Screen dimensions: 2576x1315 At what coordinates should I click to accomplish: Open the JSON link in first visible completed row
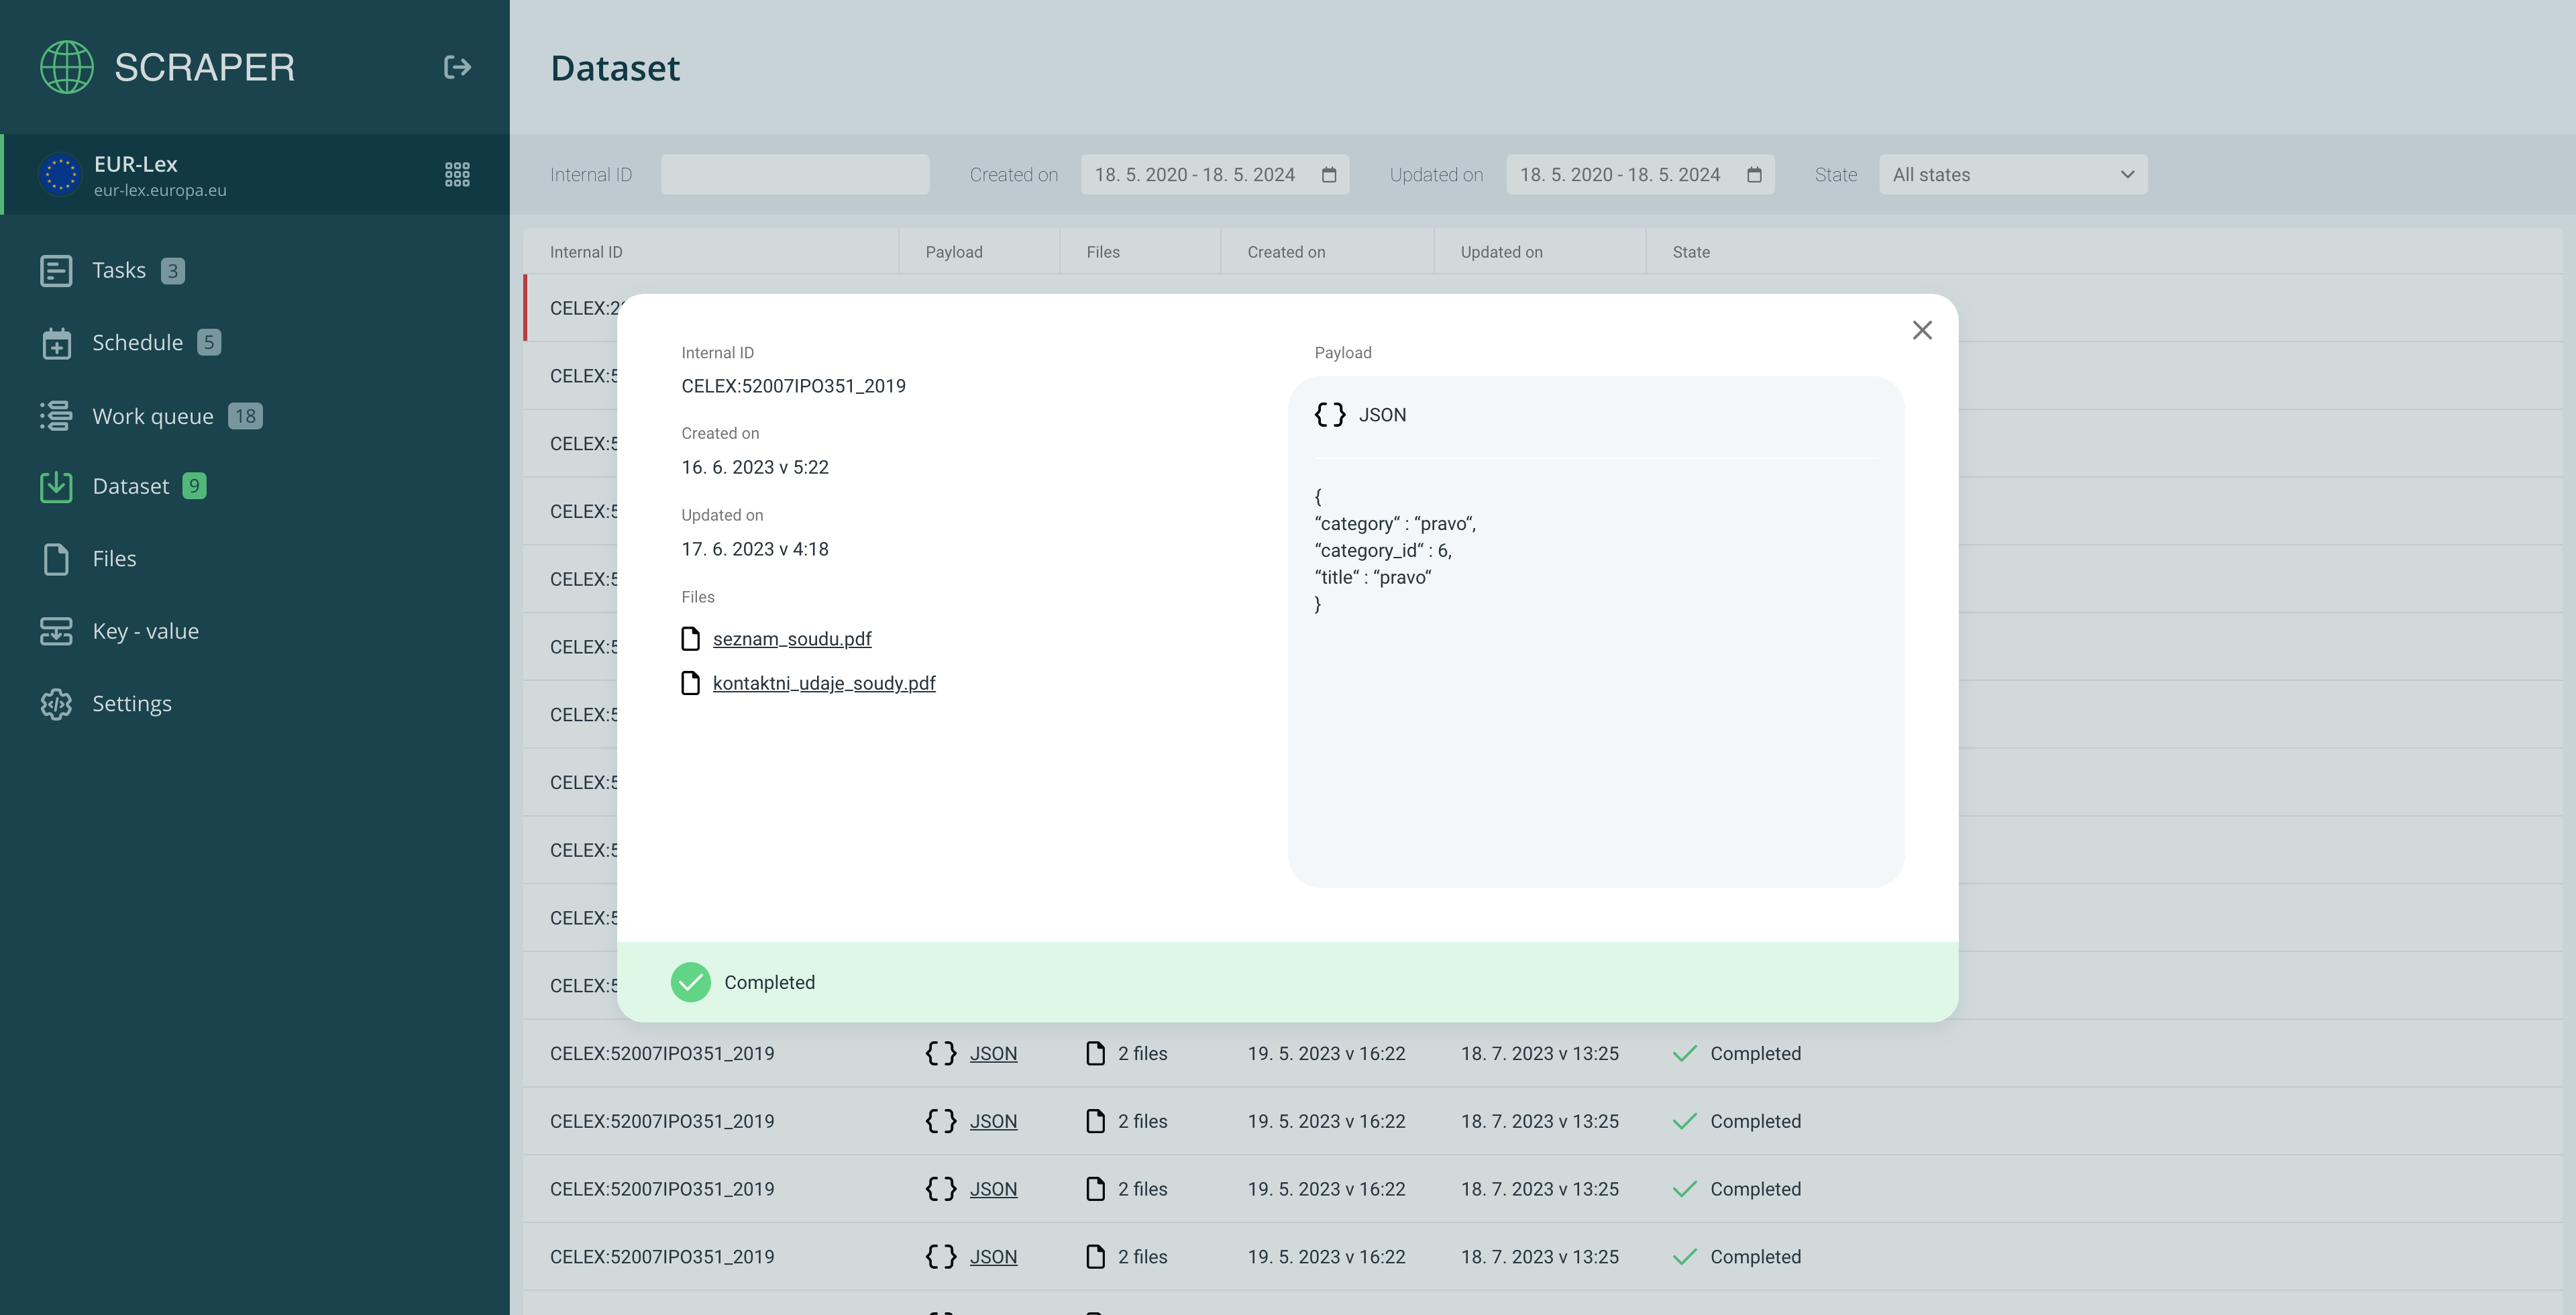point(992,1054)
